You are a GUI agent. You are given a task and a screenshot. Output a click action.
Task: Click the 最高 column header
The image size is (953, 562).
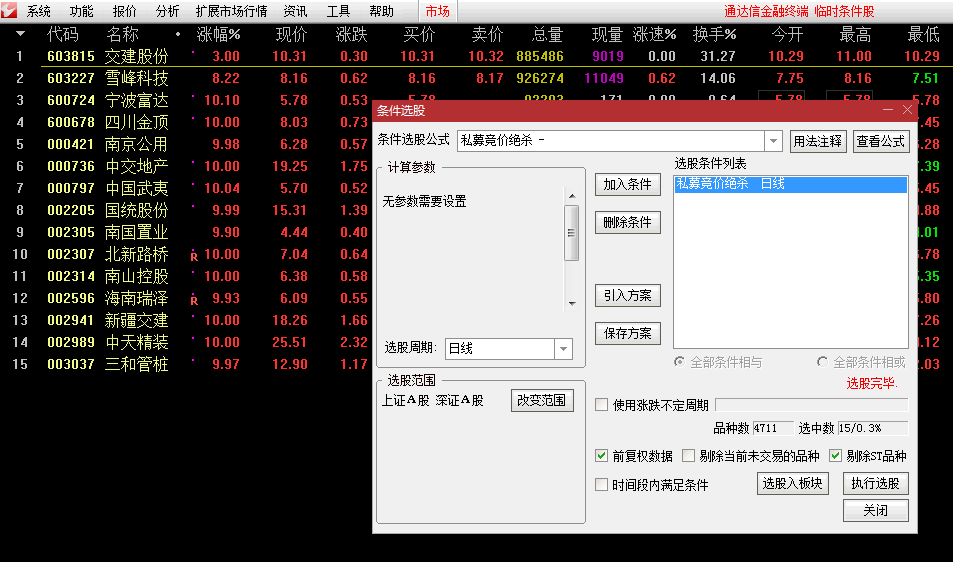[855, 35]
